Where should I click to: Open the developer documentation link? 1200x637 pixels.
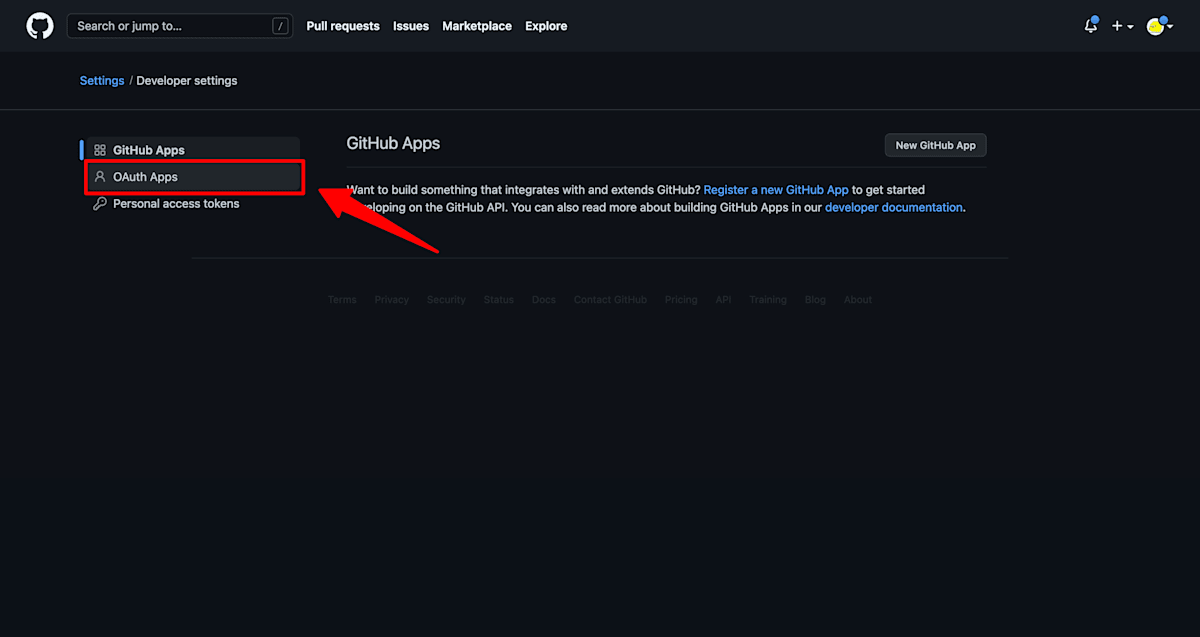click(x=894, y=207)
